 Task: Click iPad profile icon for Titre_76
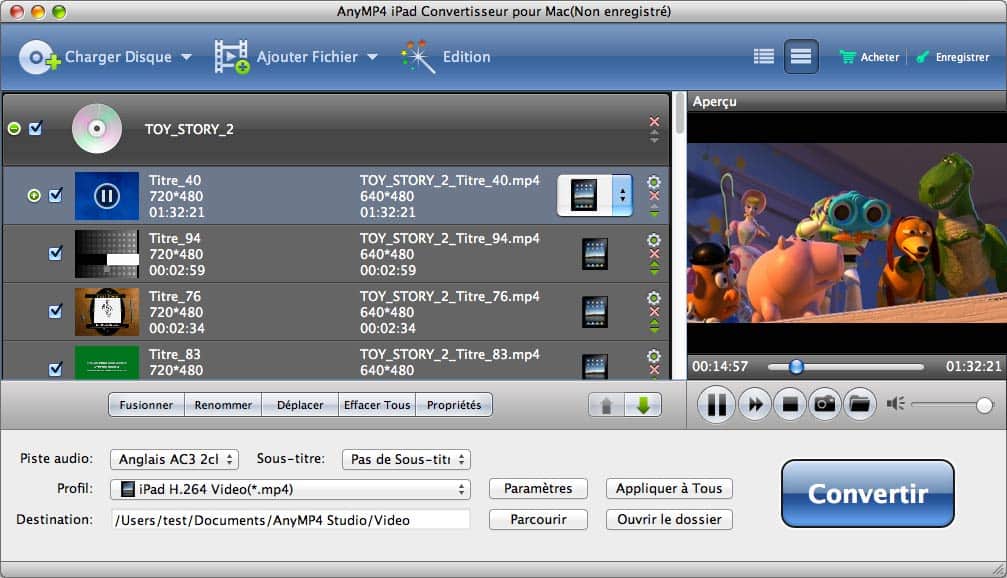595,311
